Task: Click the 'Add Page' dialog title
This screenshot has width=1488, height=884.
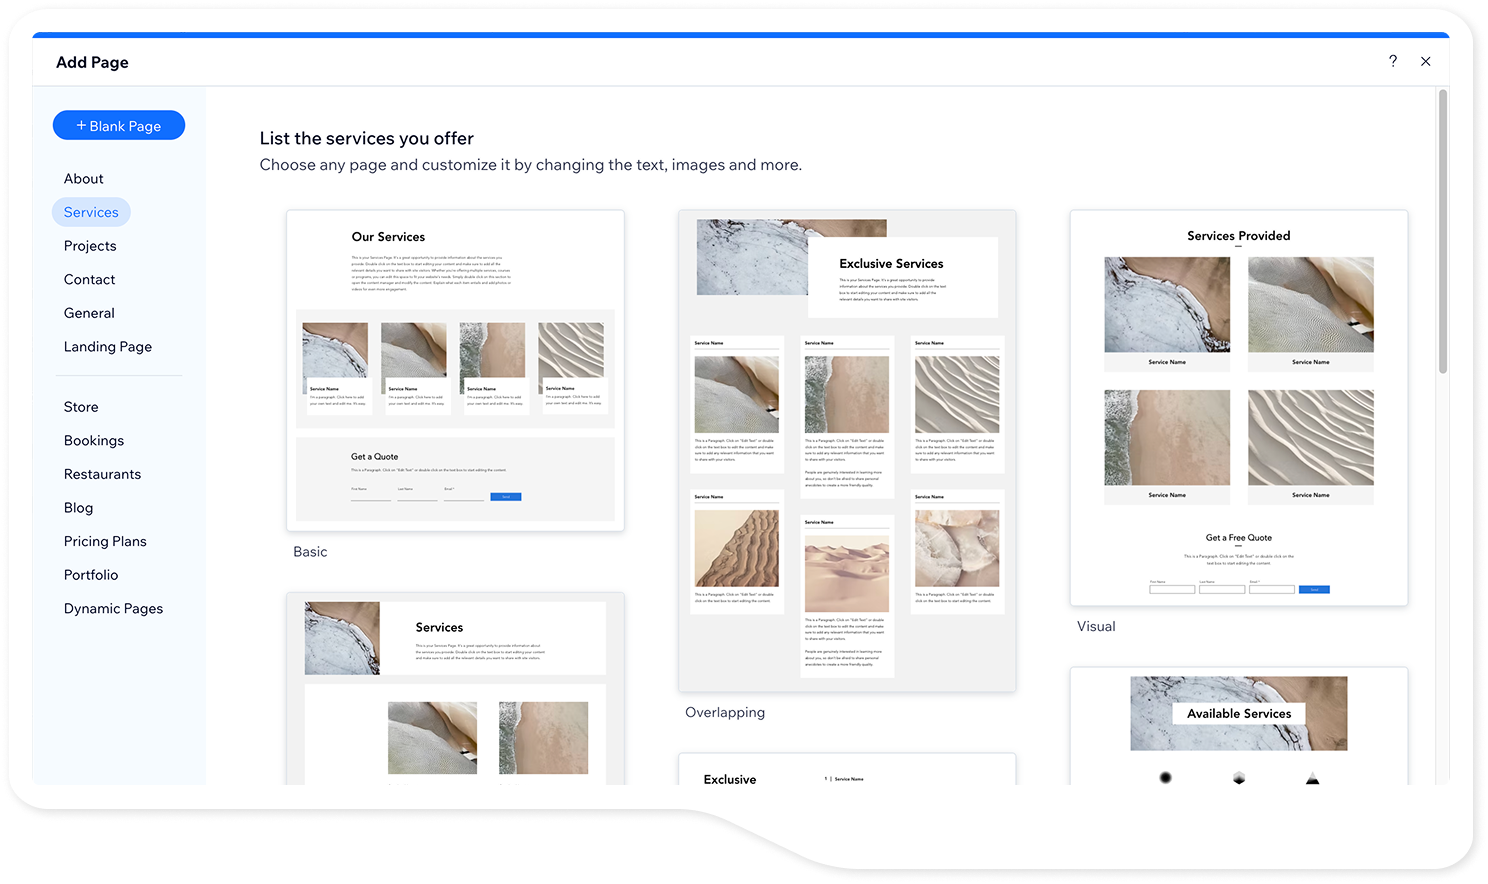Action: click(92, 62)
